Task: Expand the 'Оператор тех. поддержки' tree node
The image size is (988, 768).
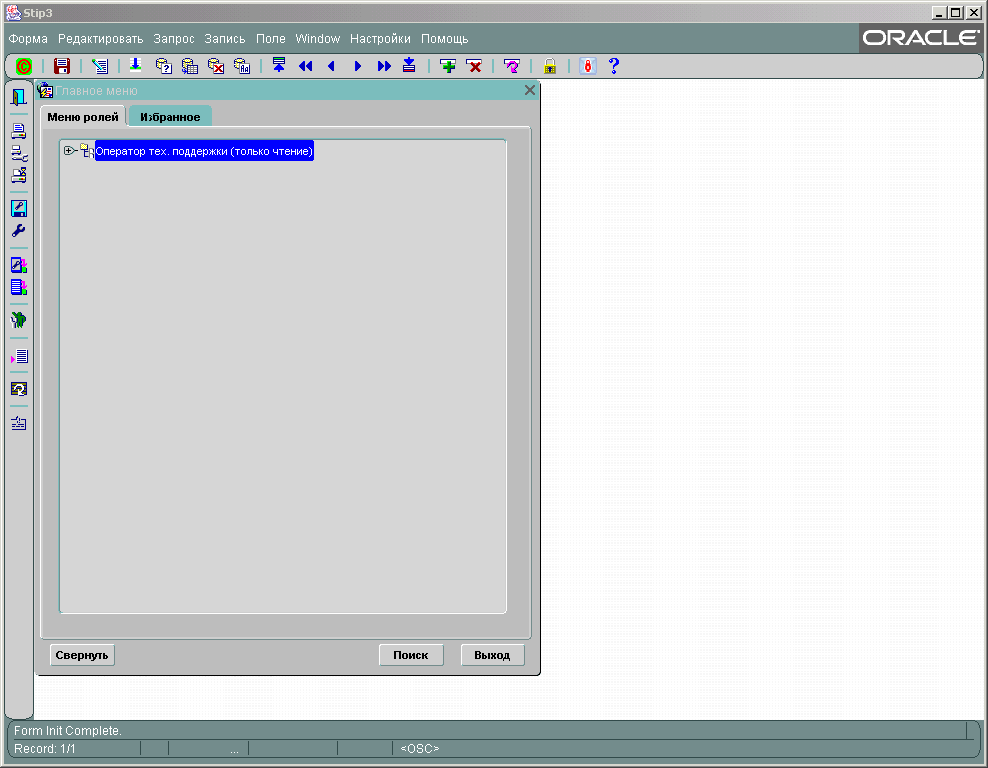Action: click(x=69, y=151)
